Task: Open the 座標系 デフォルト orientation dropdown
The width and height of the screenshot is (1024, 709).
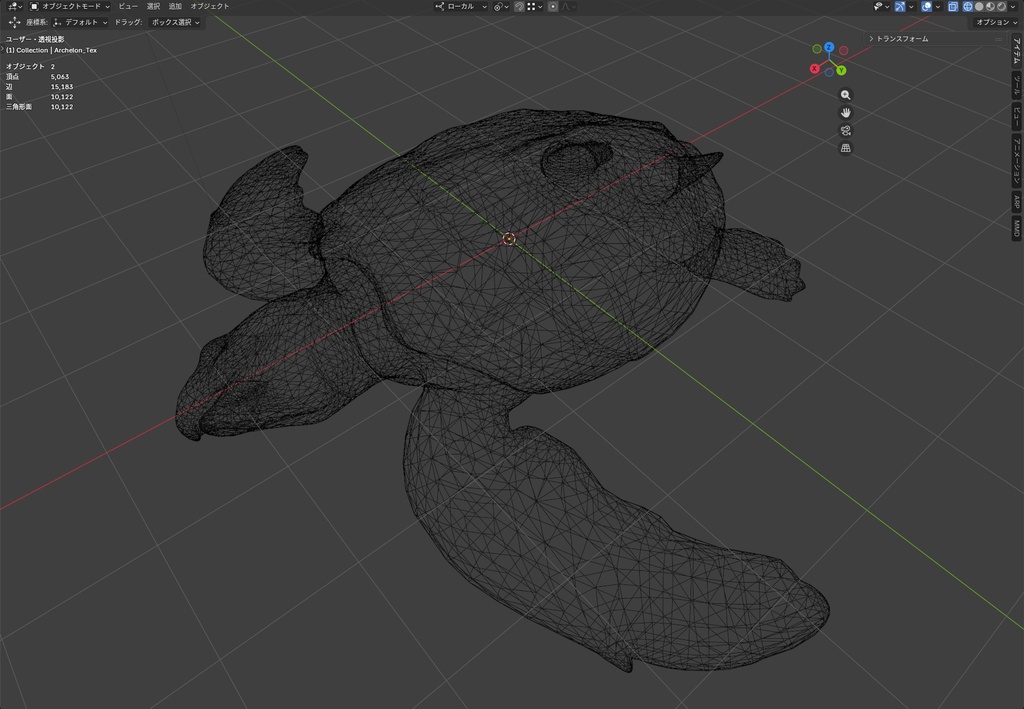Action: click(81, 22)
